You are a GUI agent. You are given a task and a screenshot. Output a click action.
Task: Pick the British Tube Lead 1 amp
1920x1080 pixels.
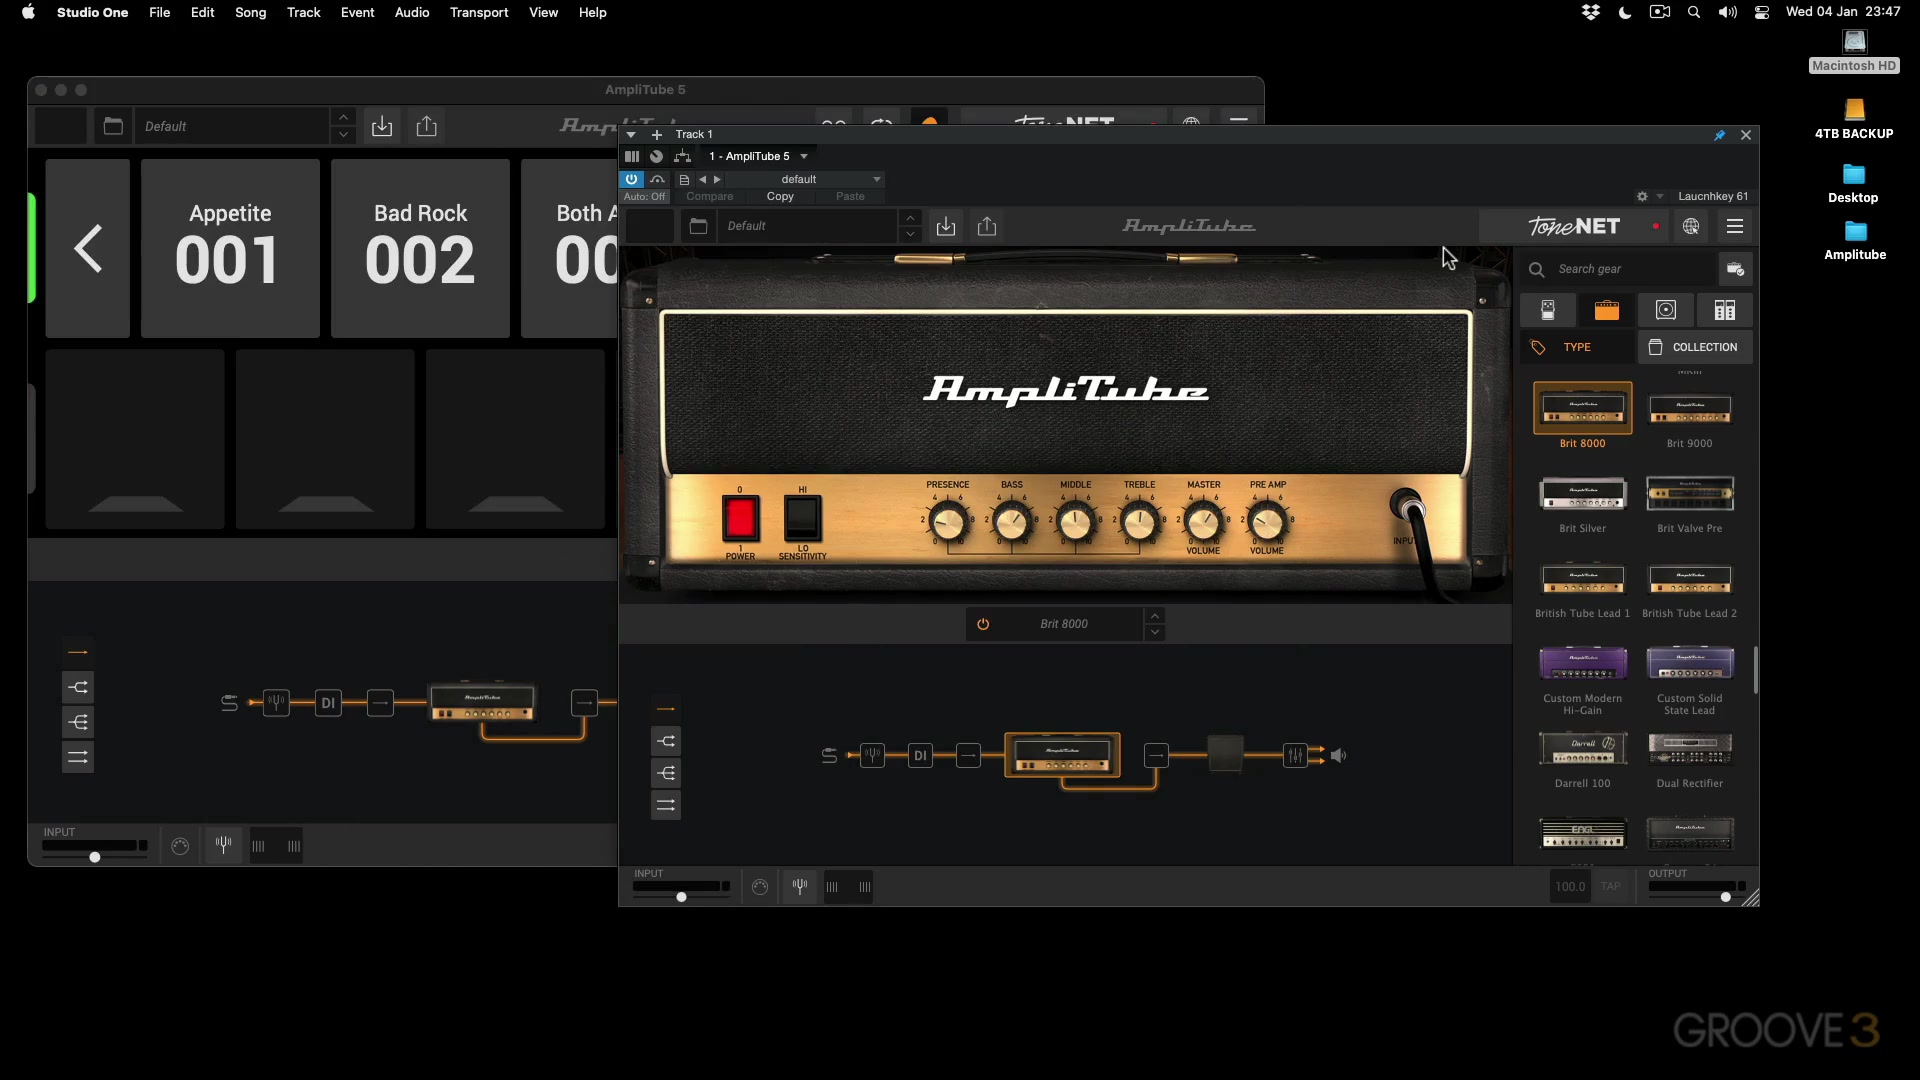[1583, 578]
